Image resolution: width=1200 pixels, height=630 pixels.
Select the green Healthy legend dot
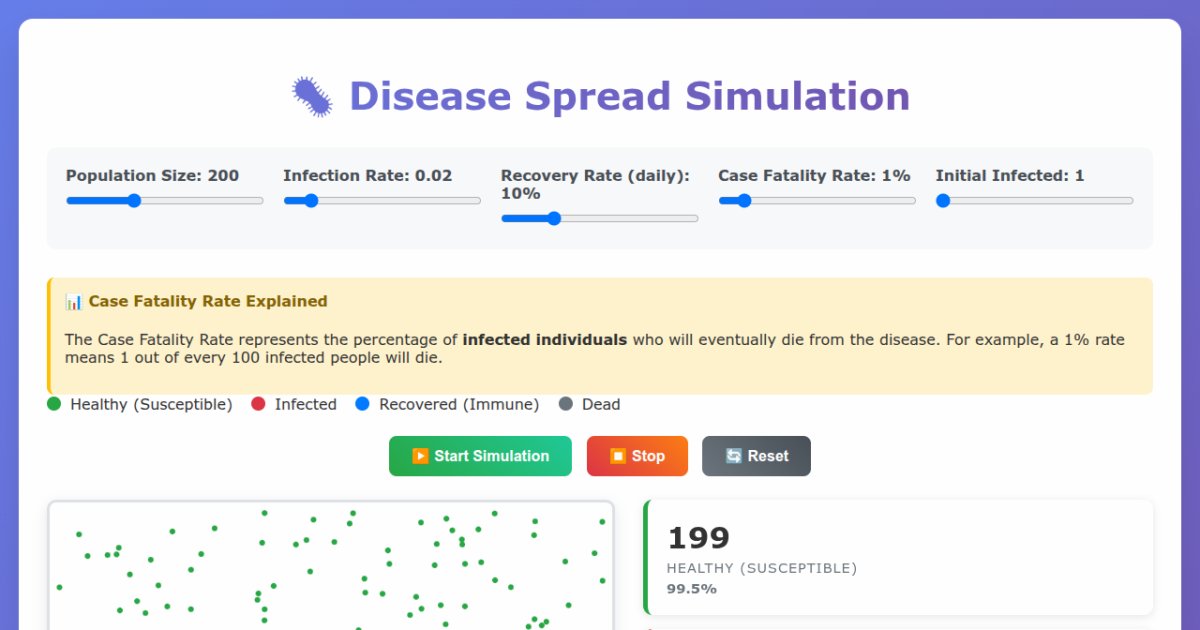53,404
